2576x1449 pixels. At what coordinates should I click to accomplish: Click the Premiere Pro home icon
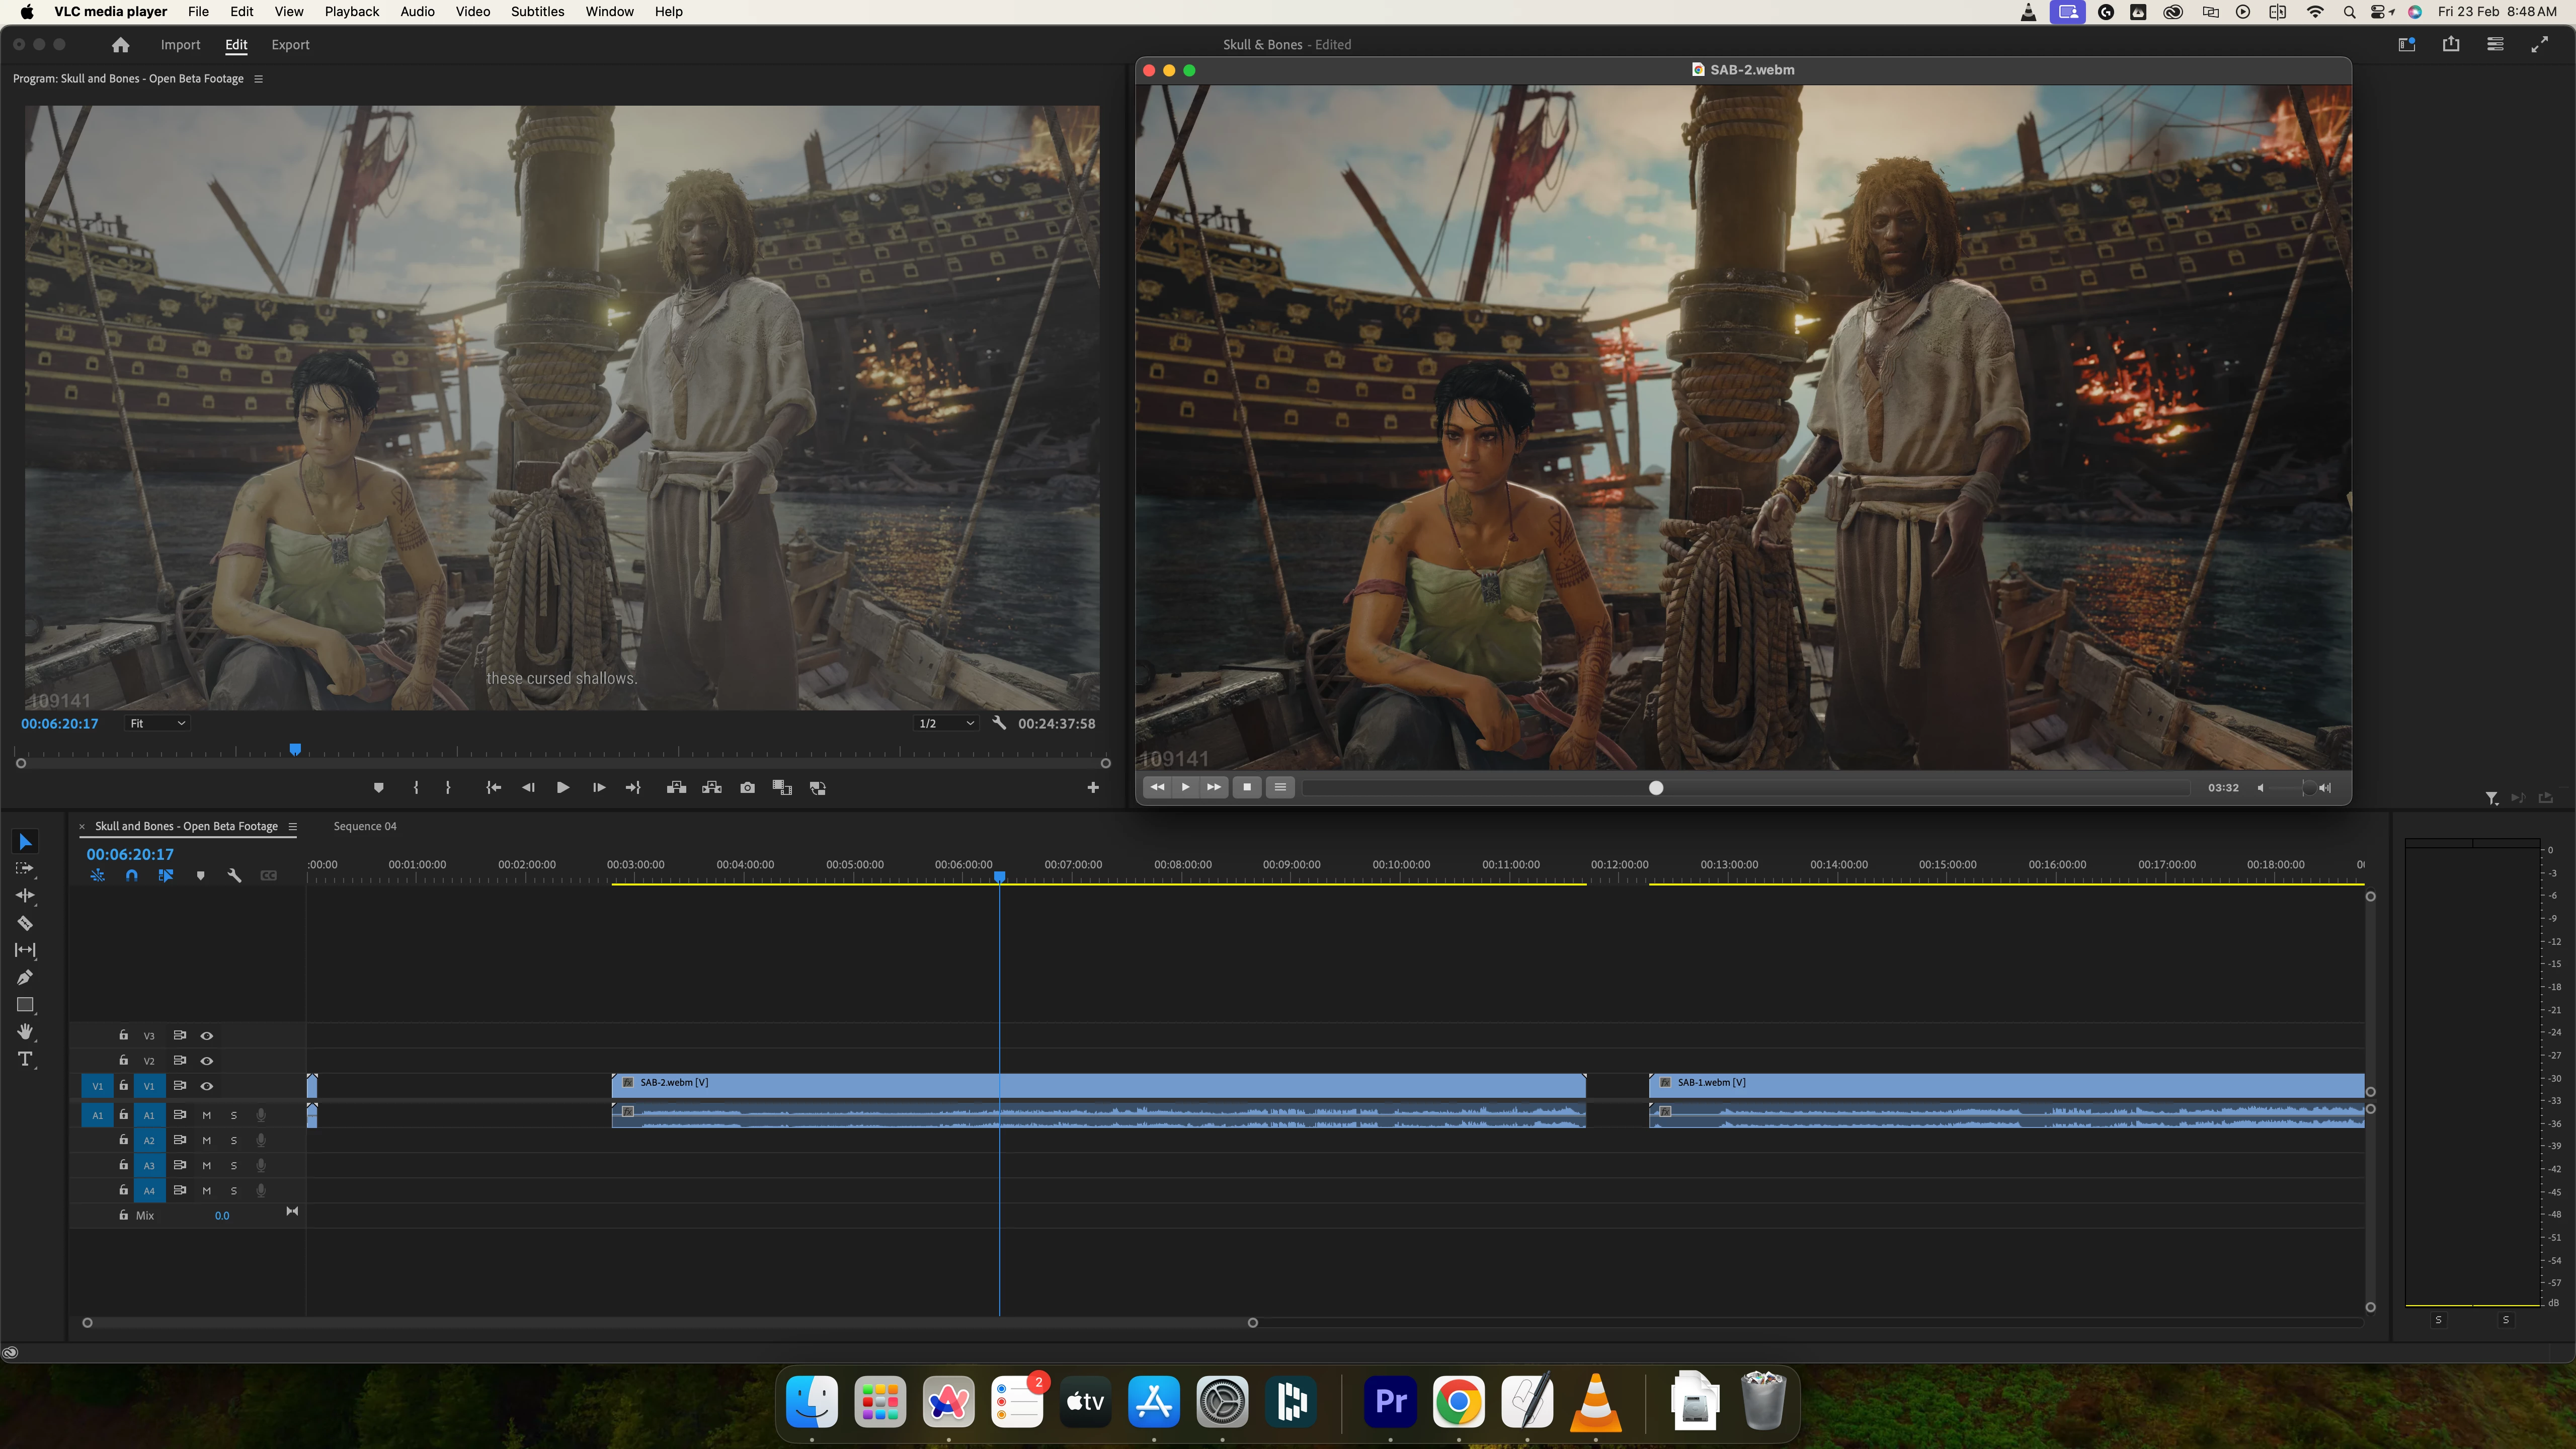pyautogui.click(x=120, y=45)
